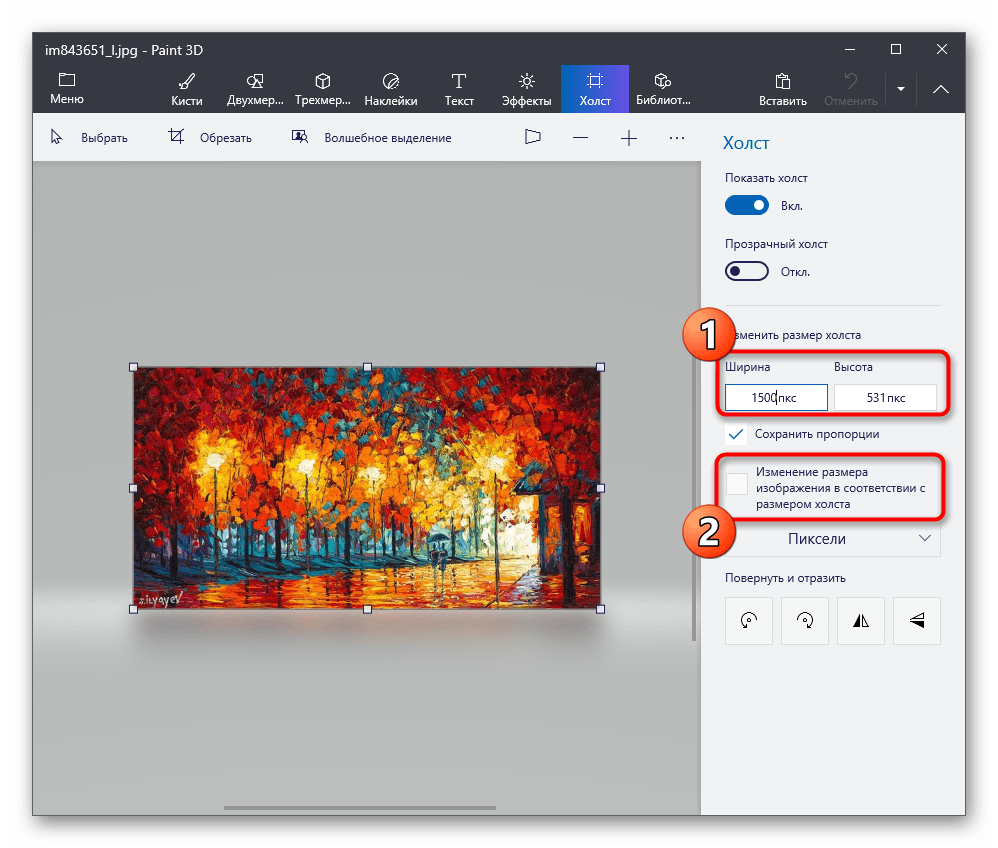Click the Magic select (Волшебное выделение) tool
Screen dimensions: 998x848
[372, 138]
